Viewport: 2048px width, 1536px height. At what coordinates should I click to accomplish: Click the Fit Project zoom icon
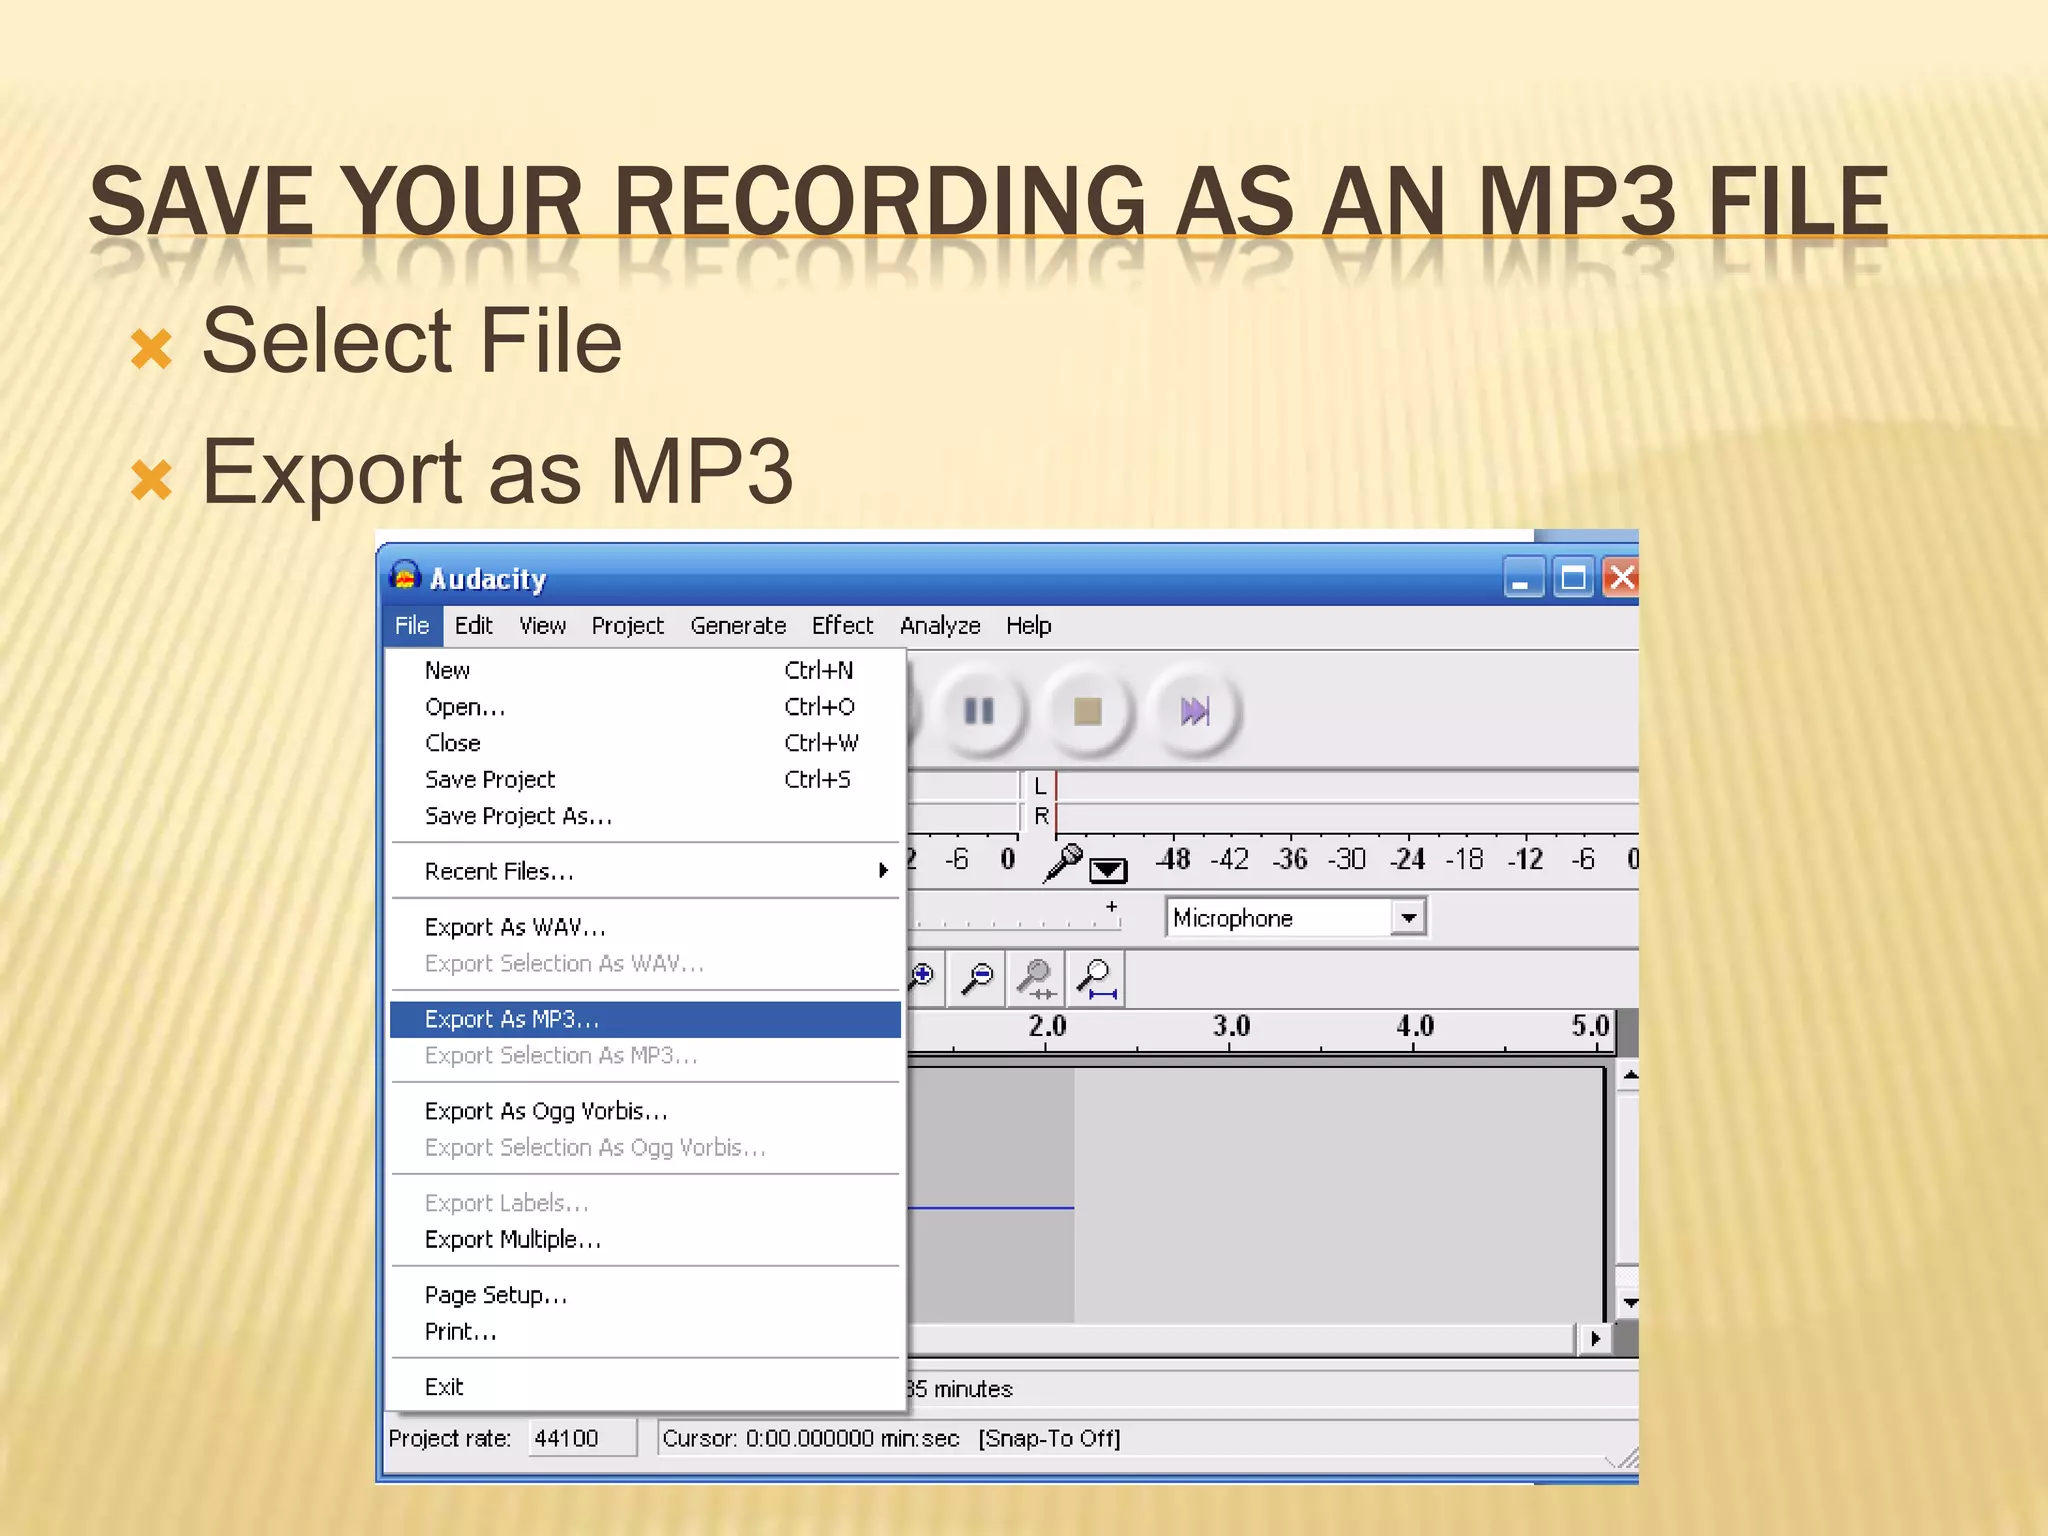pos(1097,978)
